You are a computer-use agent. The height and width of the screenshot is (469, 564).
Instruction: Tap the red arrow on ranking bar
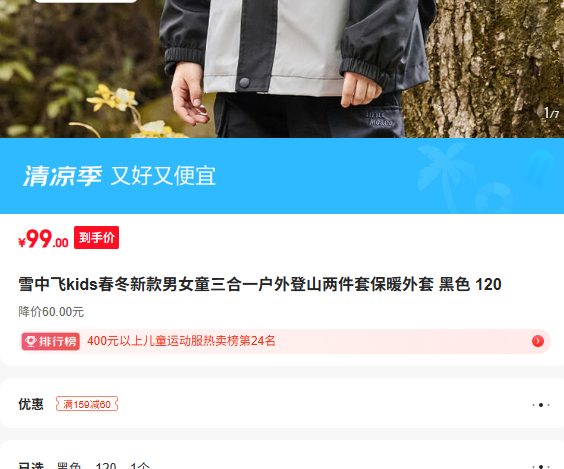[x=538, y=341]
